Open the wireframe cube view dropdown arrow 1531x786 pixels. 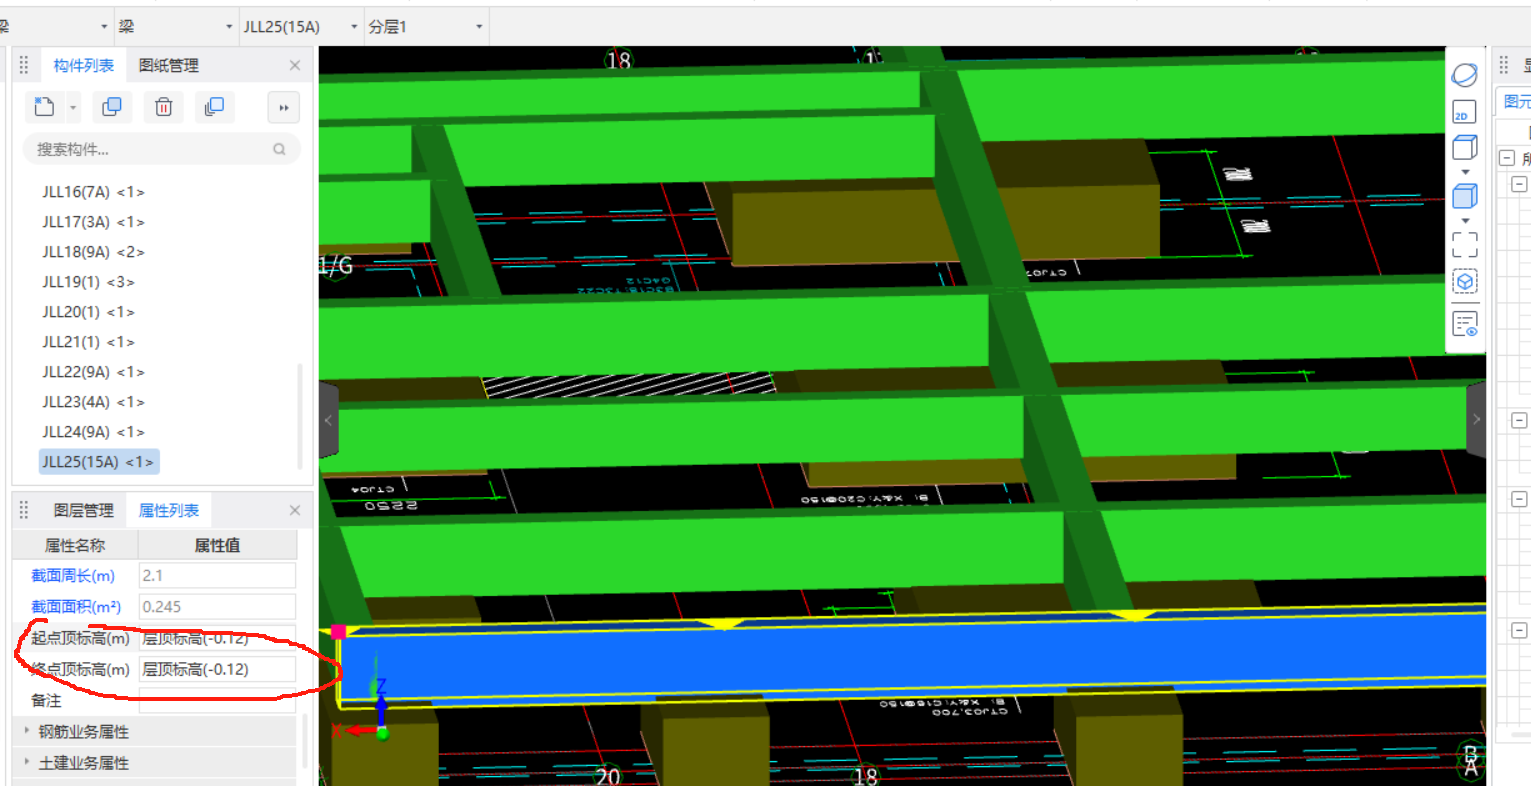(x=1465, y=172)
